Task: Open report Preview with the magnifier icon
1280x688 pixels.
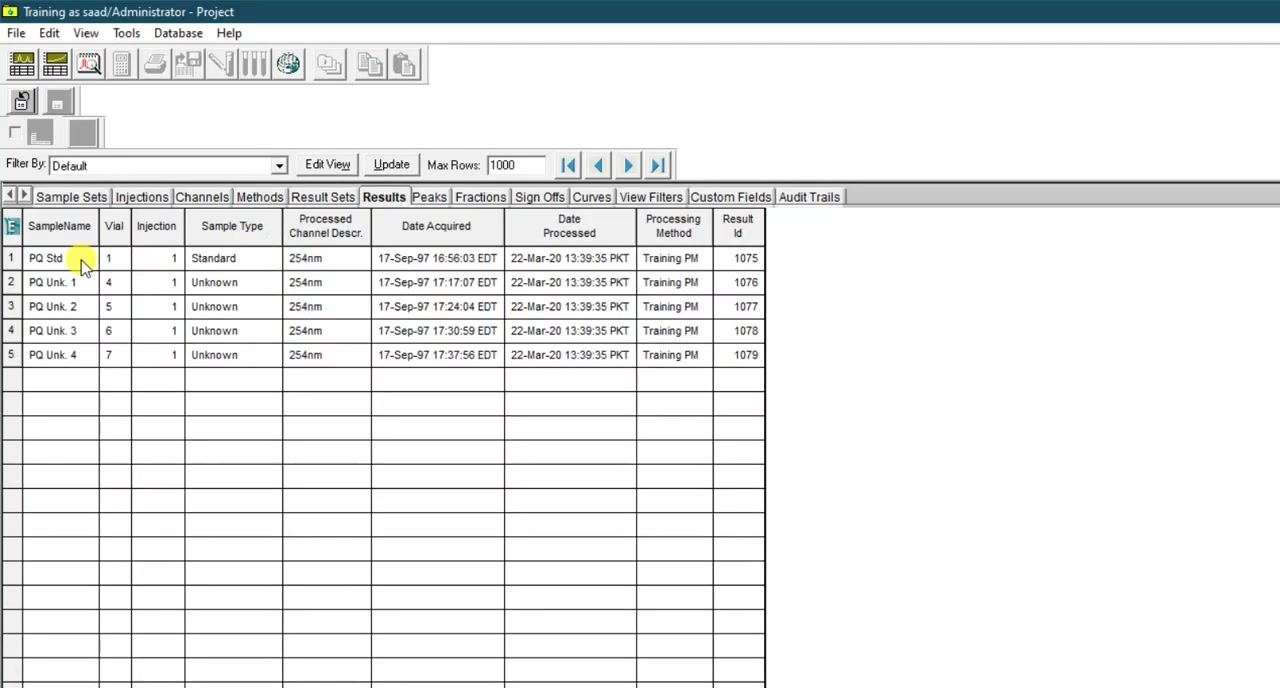Action: tap(89, 65)
